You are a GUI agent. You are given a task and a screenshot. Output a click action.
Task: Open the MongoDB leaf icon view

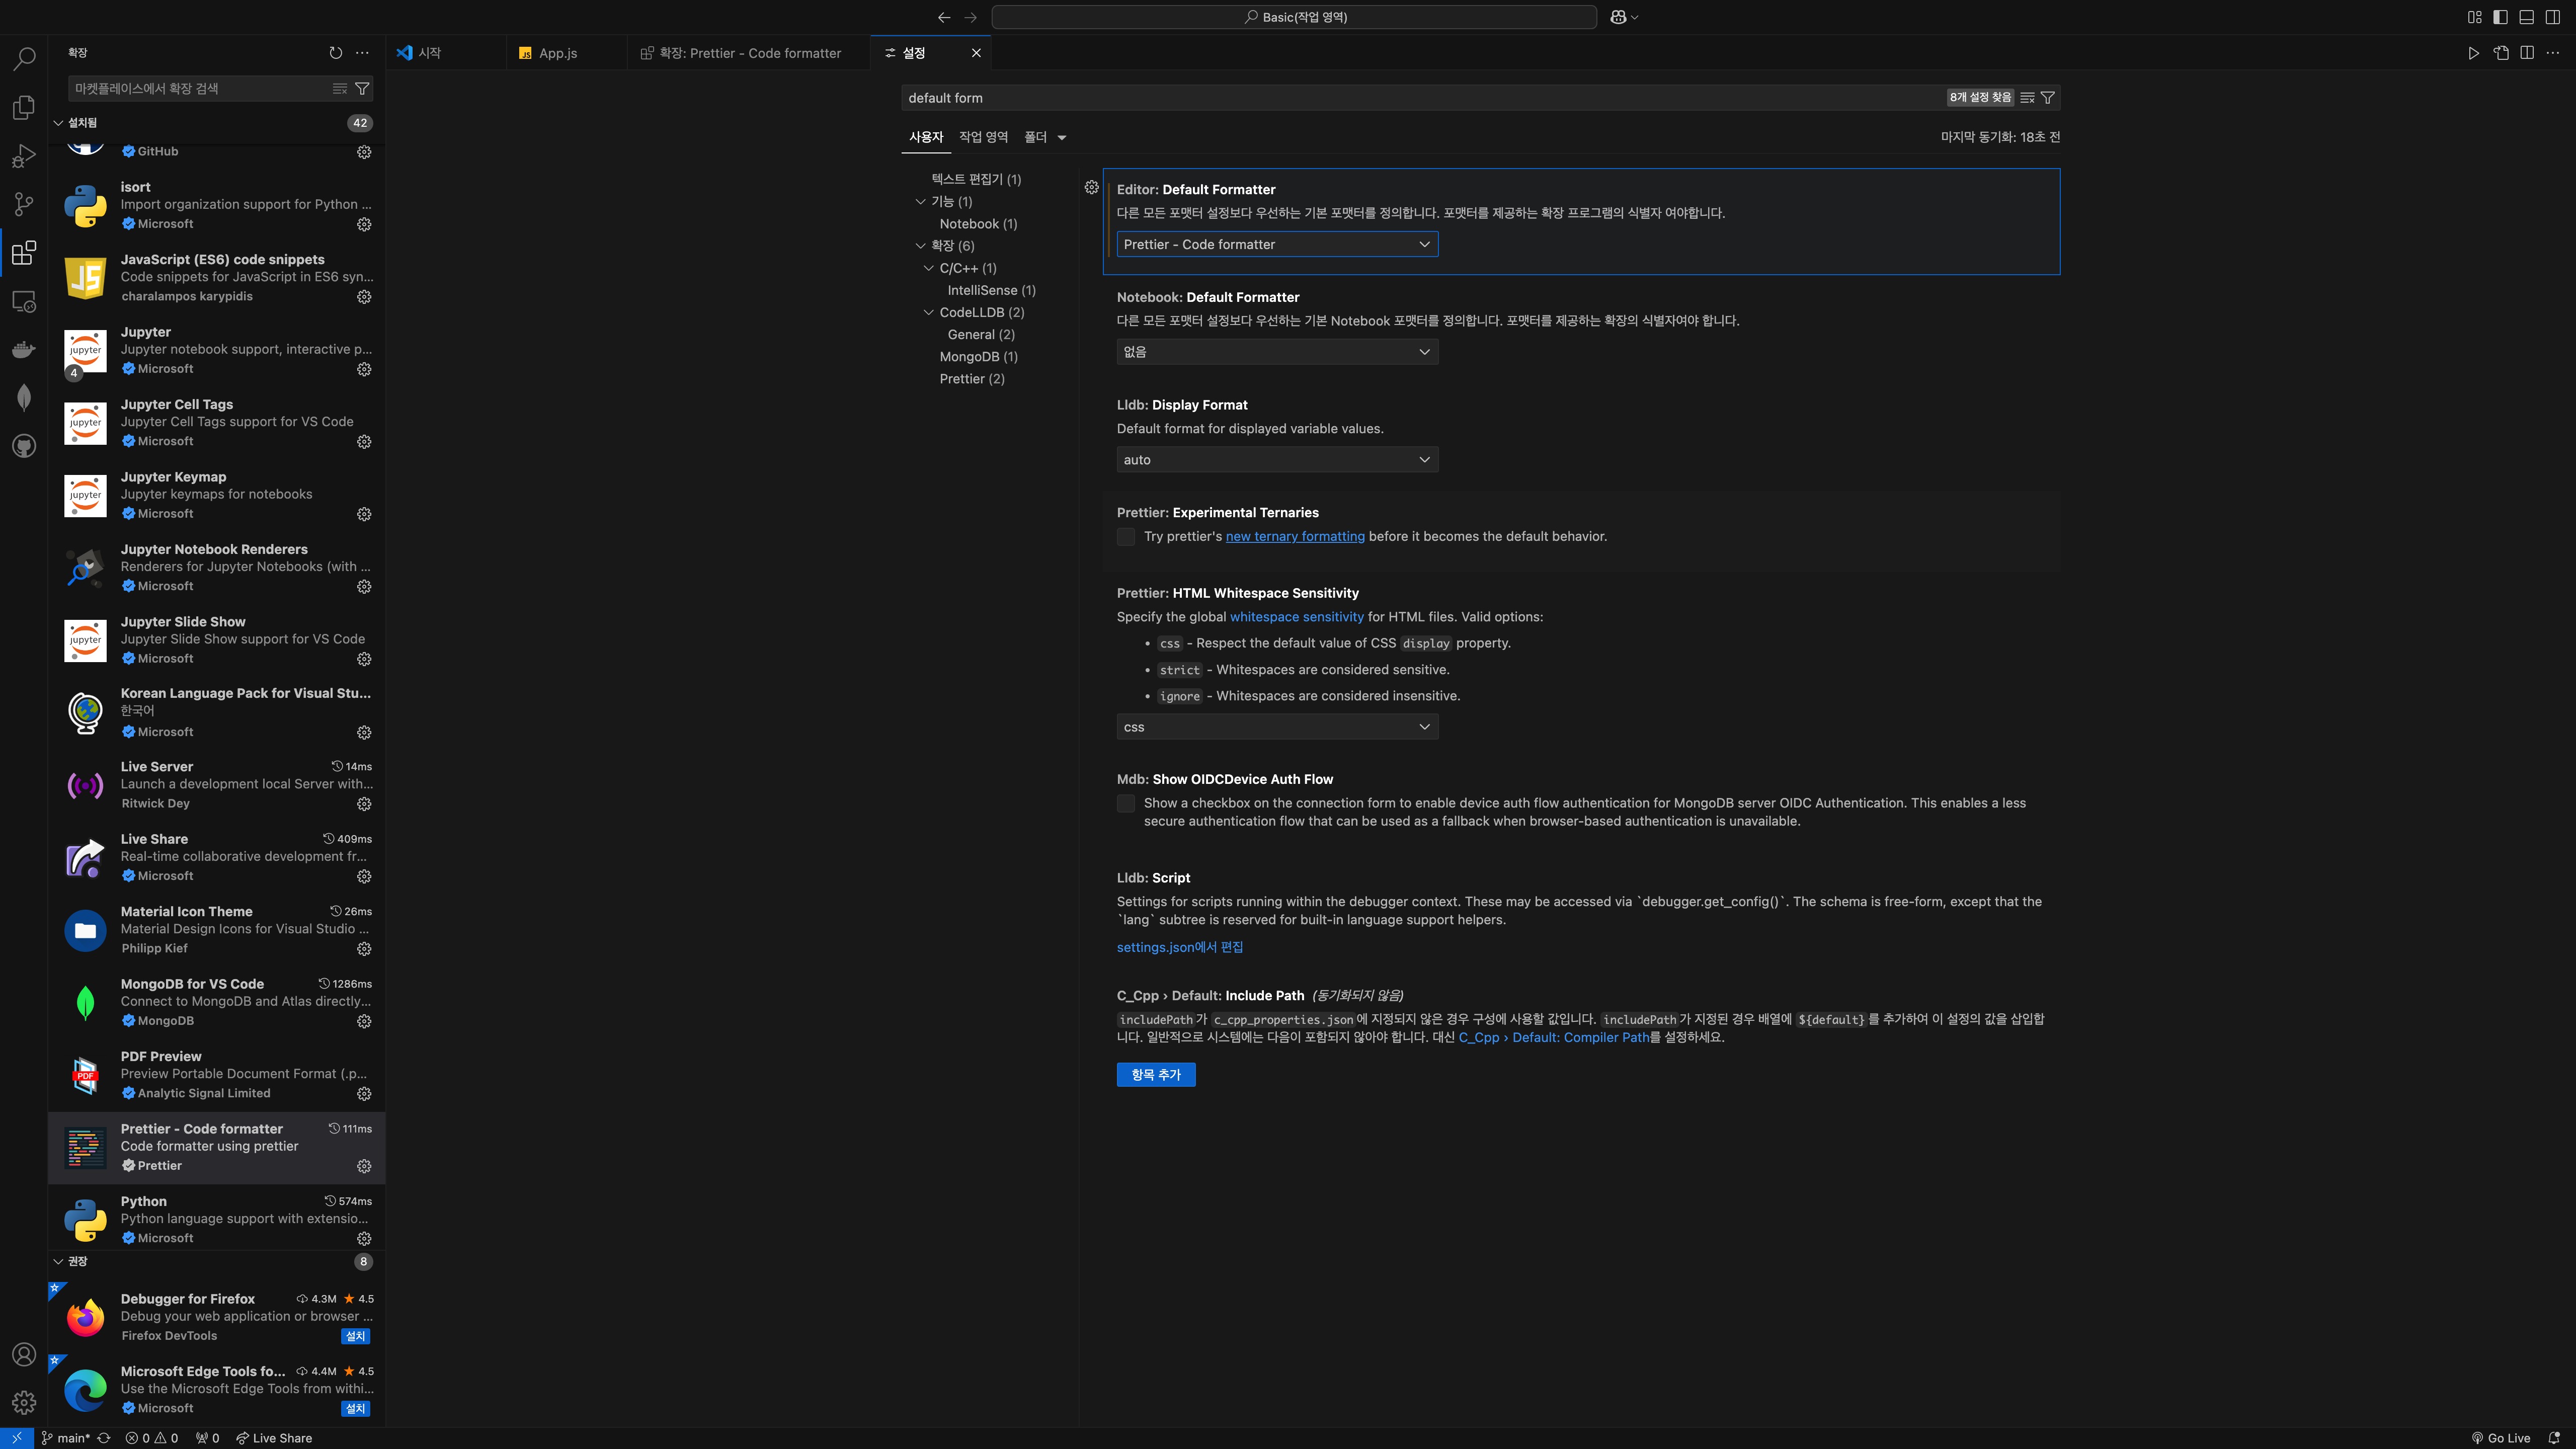click(x=24, y=398)
